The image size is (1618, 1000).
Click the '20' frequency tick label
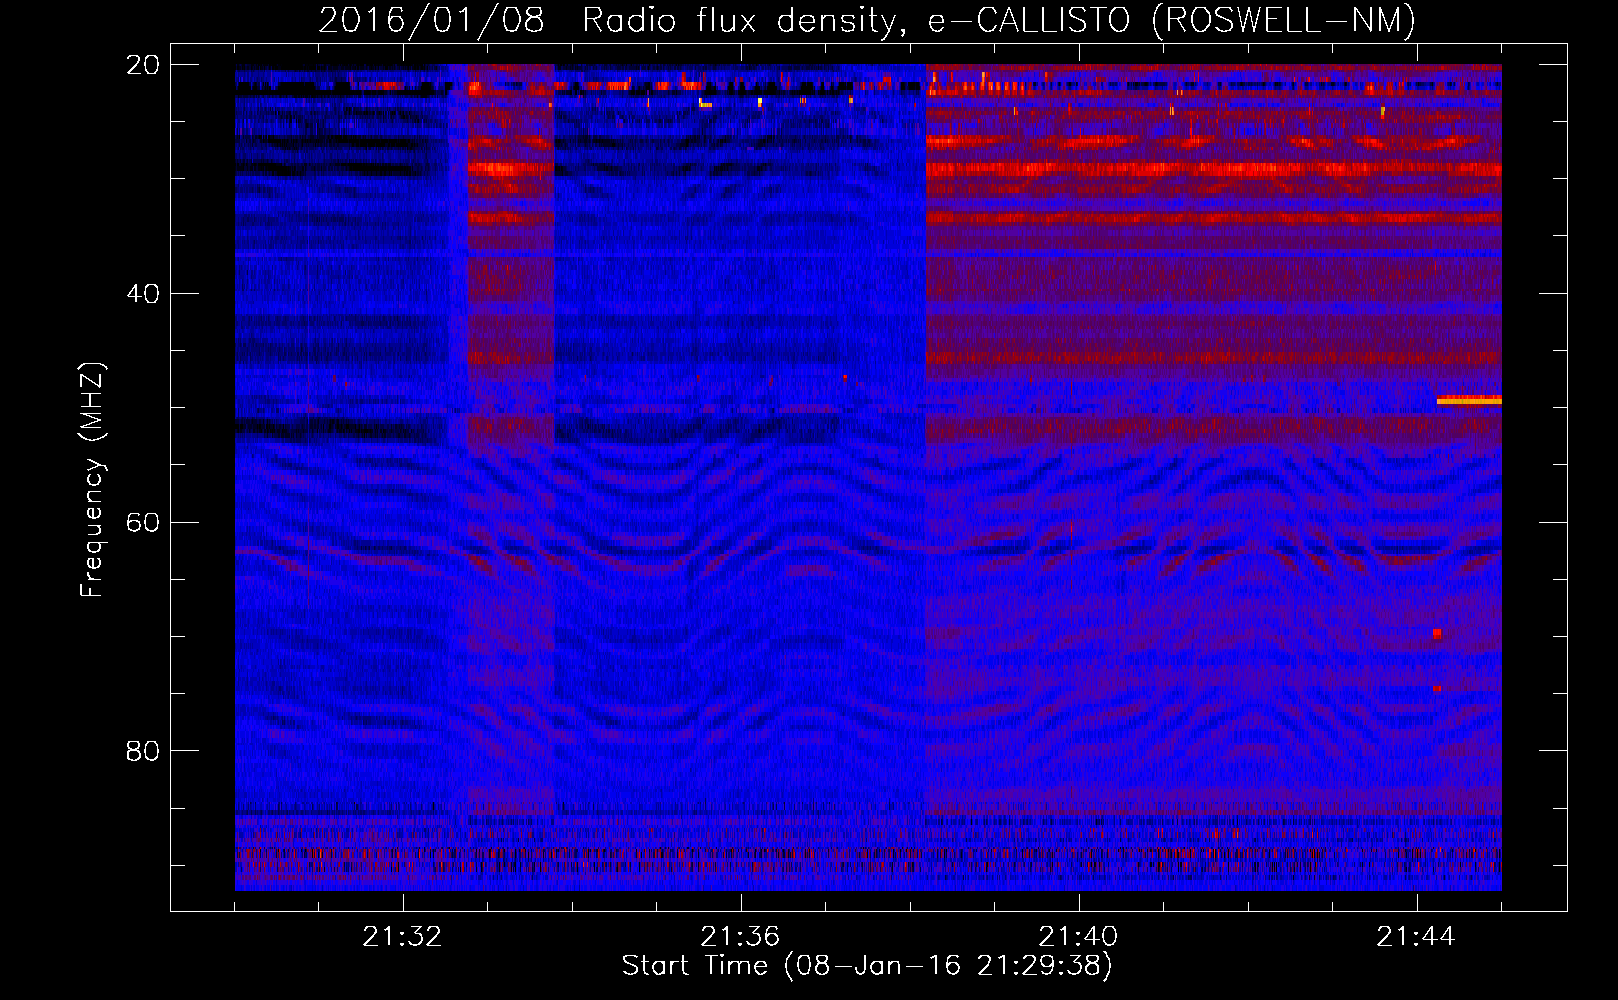pyautogui.click(x=142, y=65)
